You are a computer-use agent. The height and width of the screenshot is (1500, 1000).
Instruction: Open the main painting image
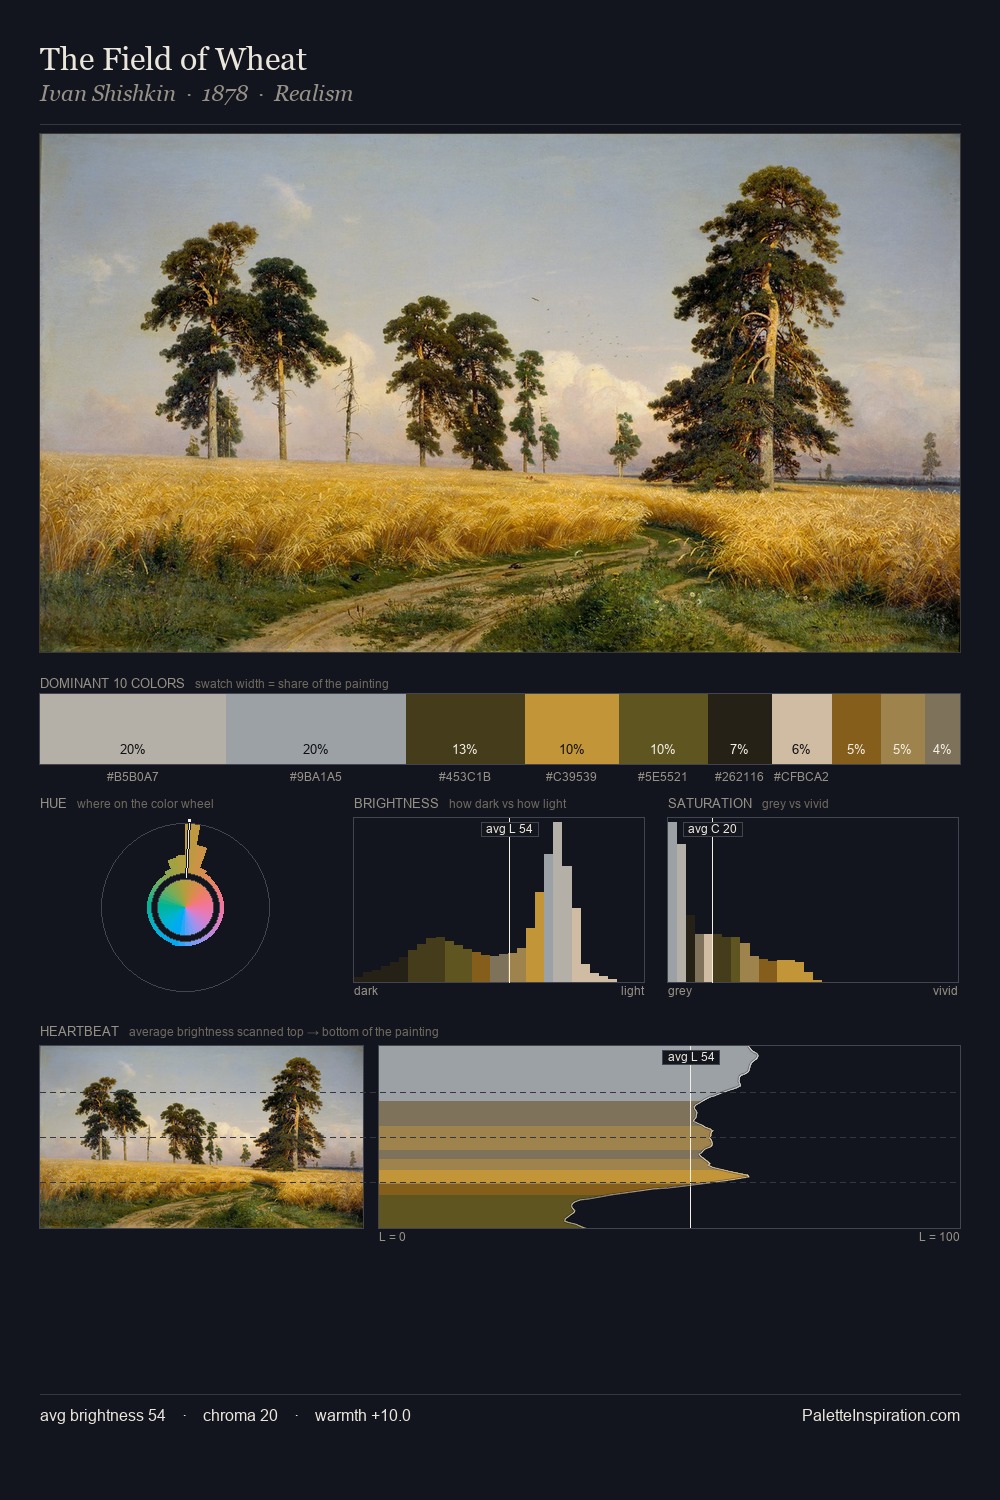[x=500, y=393]
